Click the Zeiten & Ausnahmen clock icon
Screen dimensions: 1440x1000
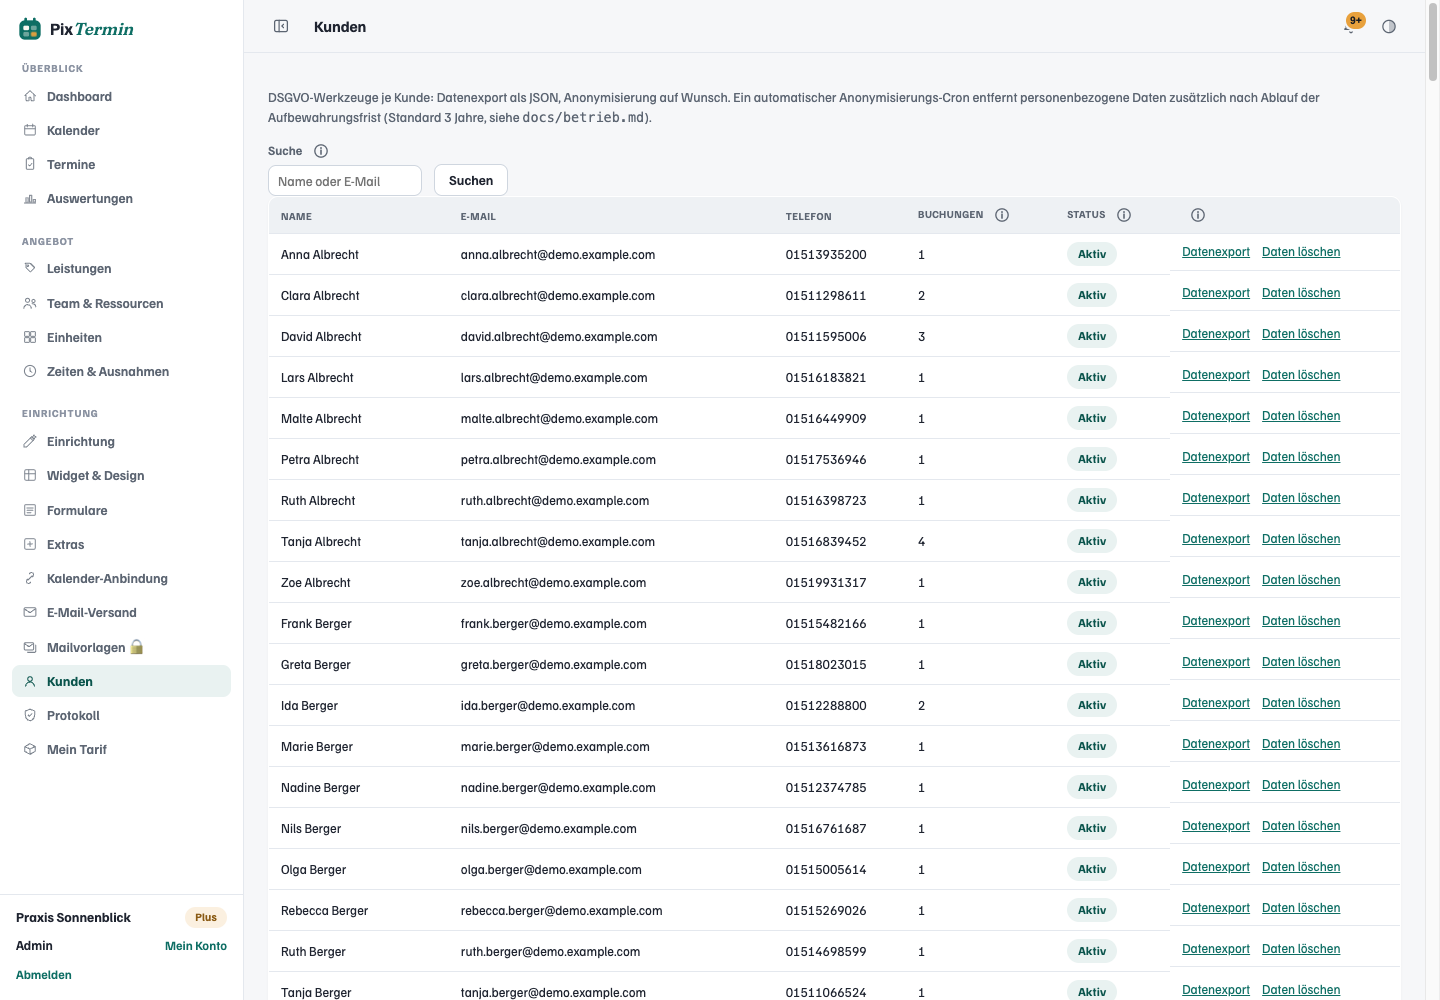coord(30,371)
